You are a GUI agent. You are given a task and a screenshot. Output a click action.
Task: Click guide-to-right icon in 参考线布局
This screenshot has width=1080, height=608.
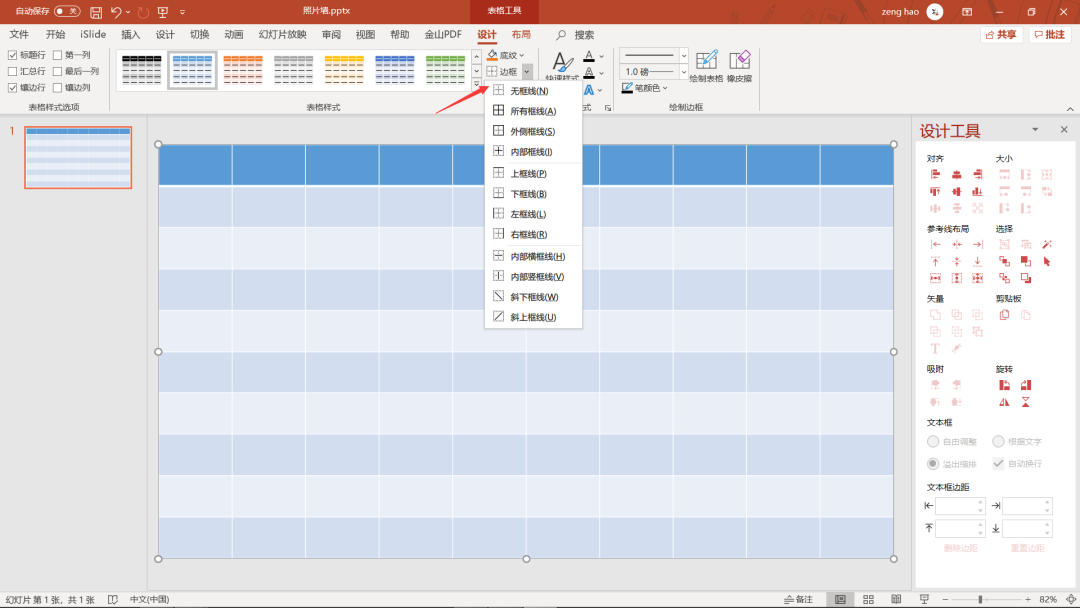click(977, 244)
